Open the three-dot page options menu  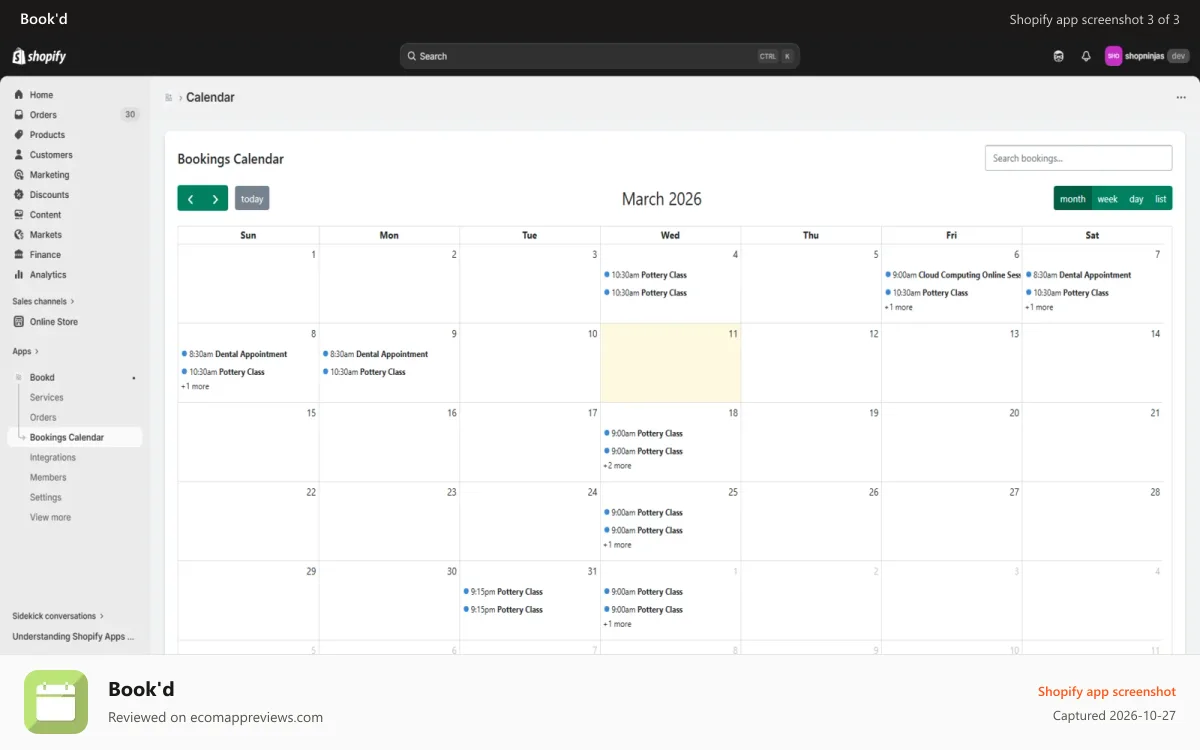point(1181,98)
